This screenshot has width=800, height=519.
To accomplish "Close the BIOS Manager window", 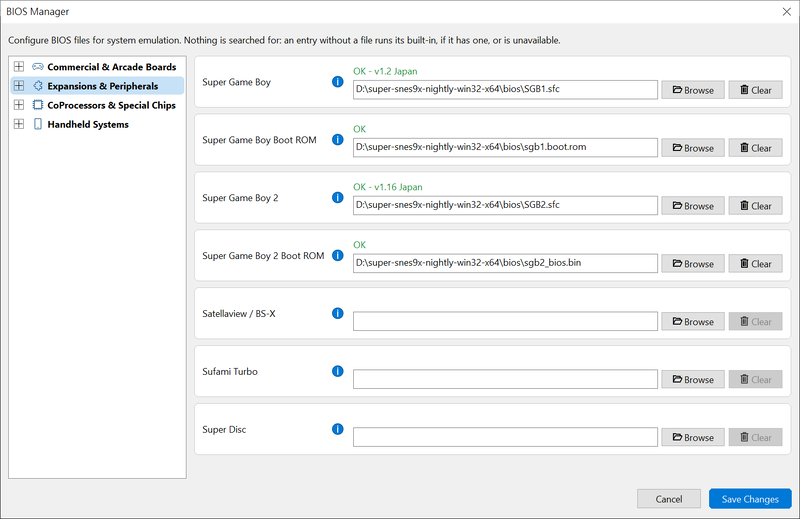I will point(786,12).
